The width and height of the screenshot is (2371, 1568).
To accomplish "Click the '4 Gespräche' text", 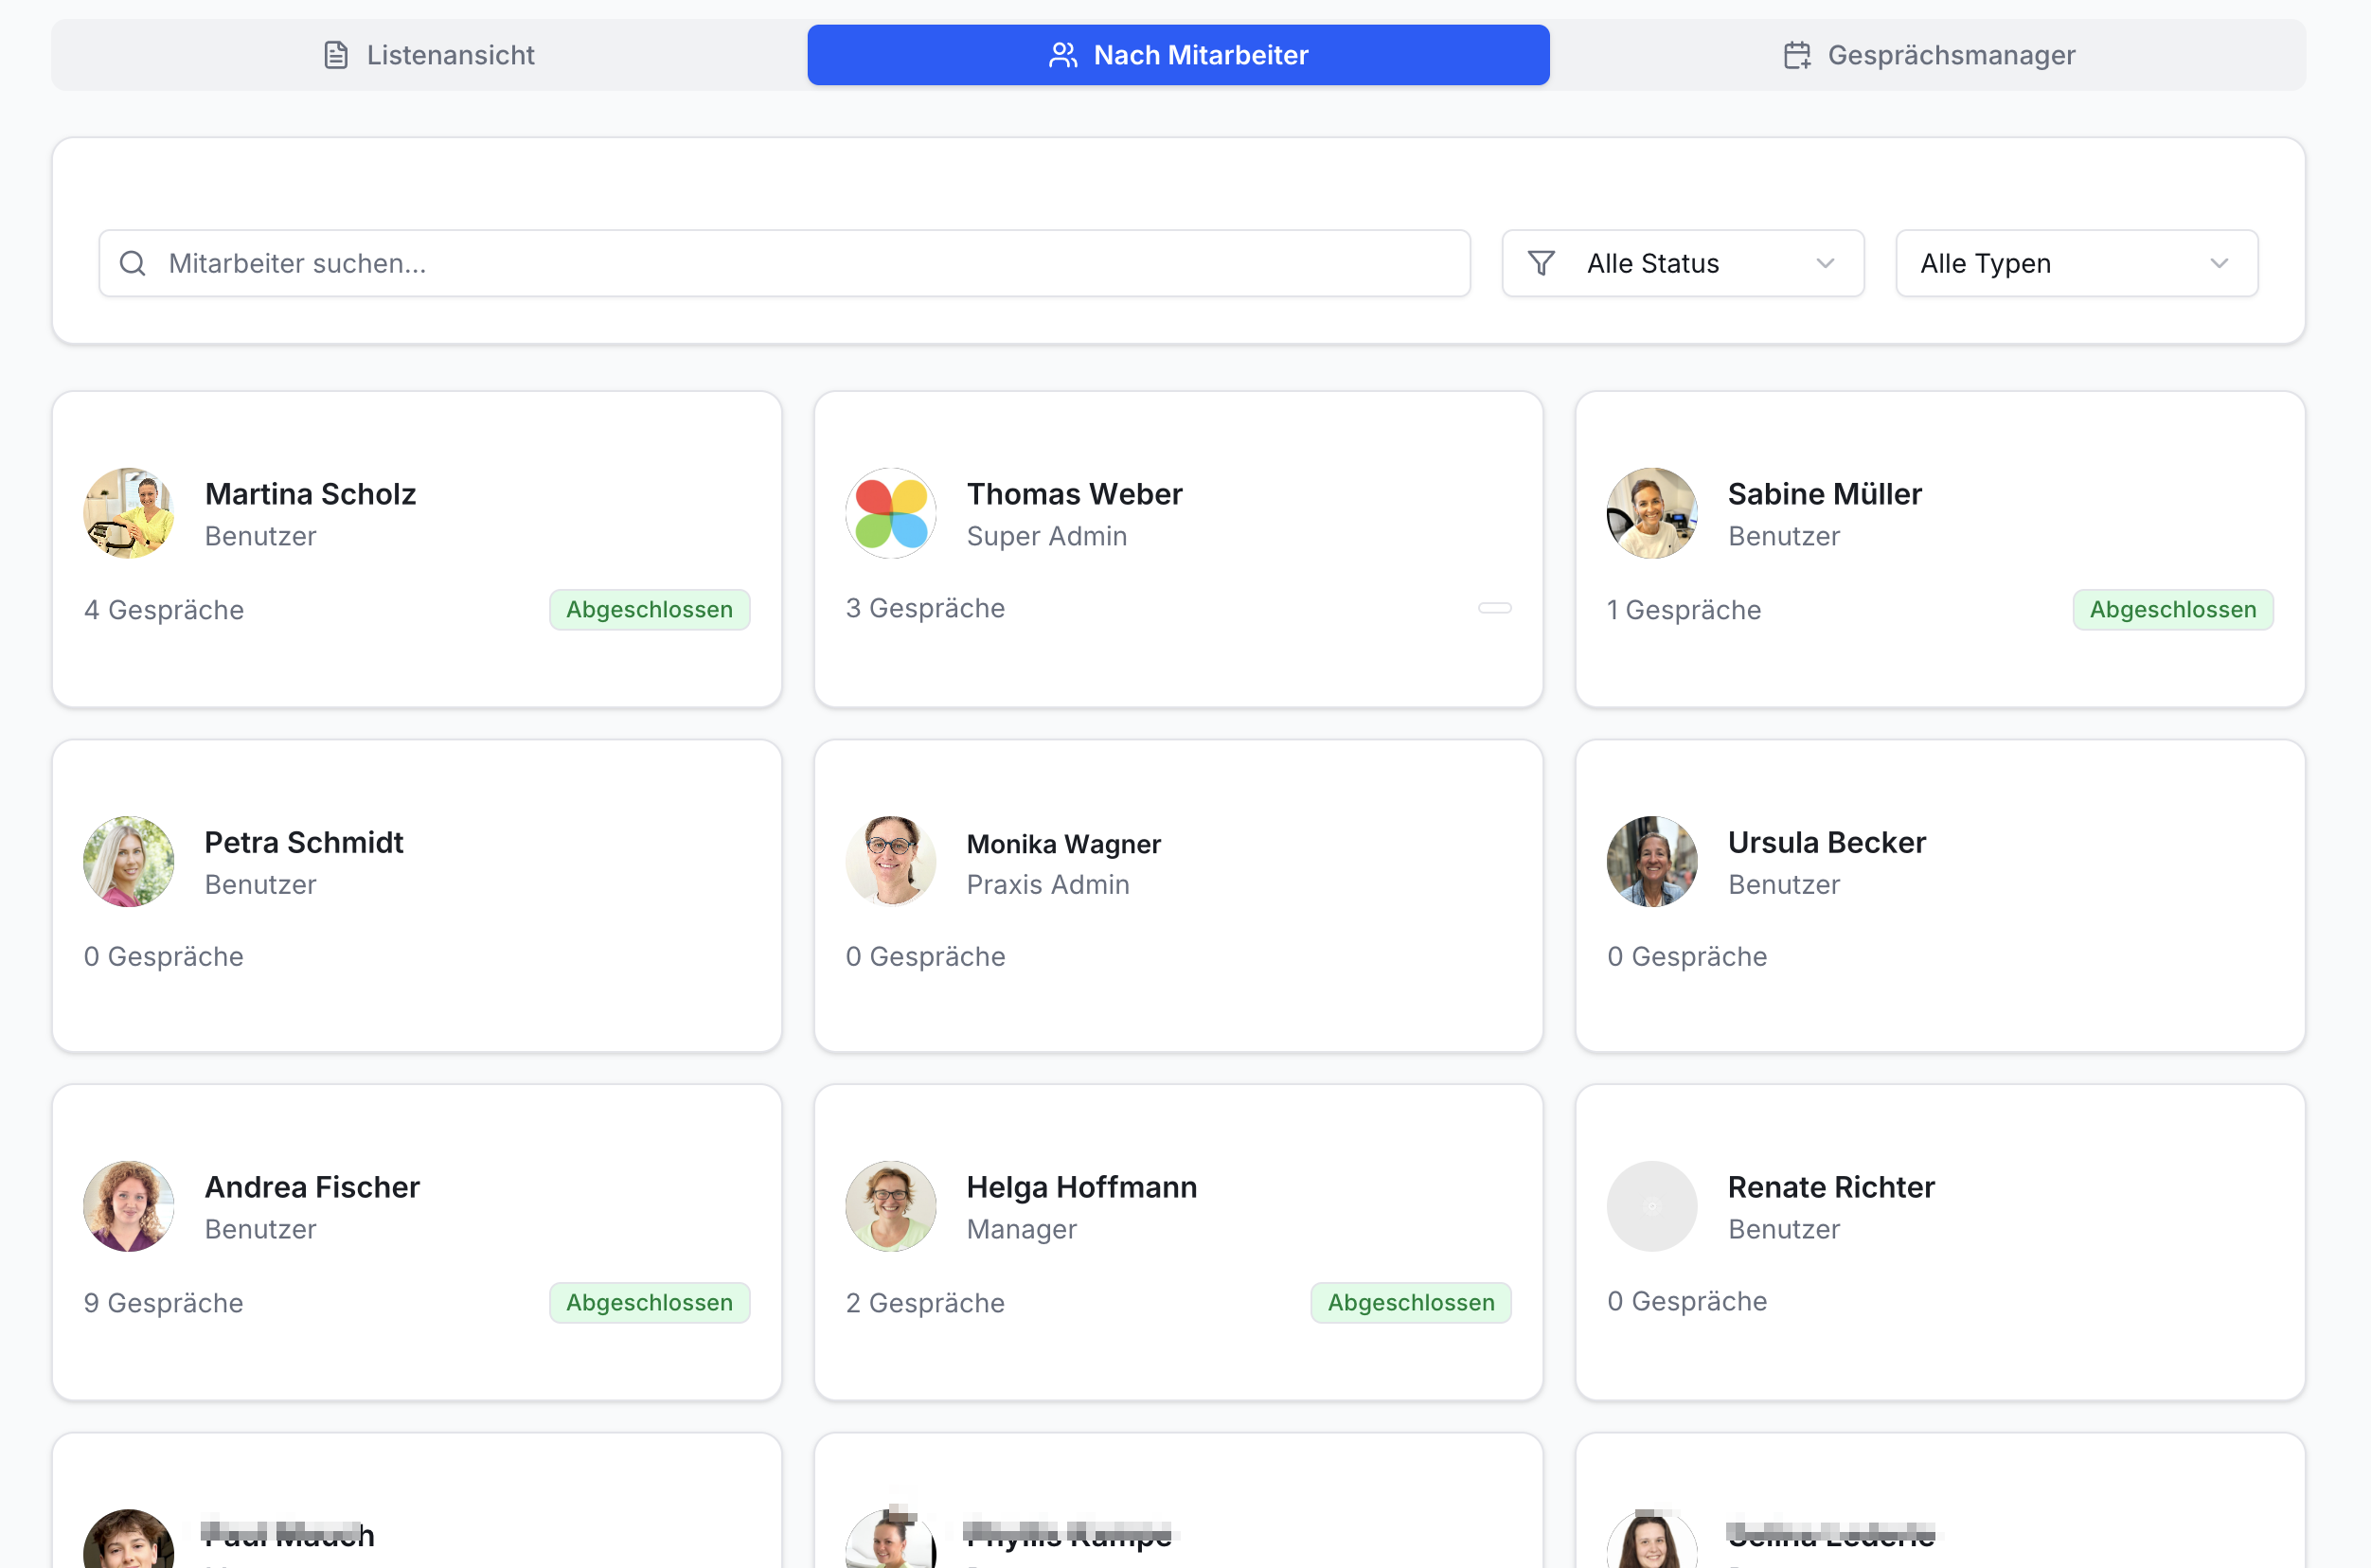I will [164, 610].
